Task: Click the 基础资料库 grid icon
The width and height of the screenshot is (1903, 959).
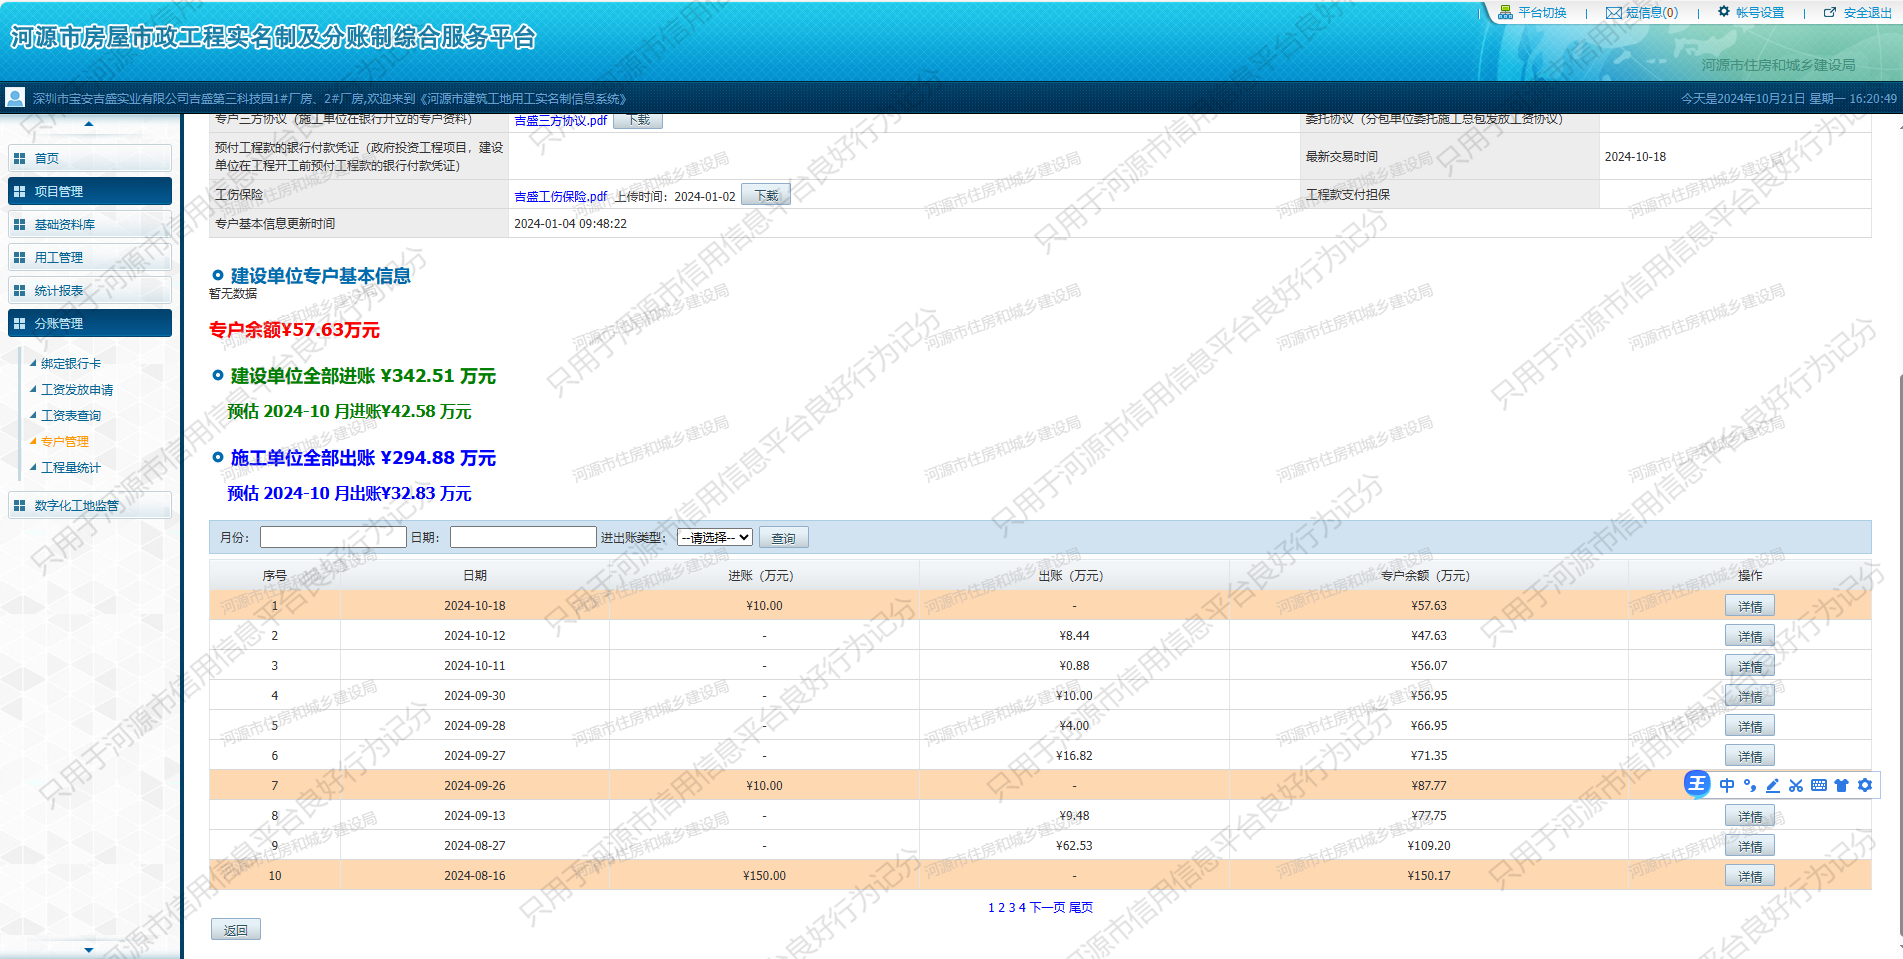Action: click(19, 224)
